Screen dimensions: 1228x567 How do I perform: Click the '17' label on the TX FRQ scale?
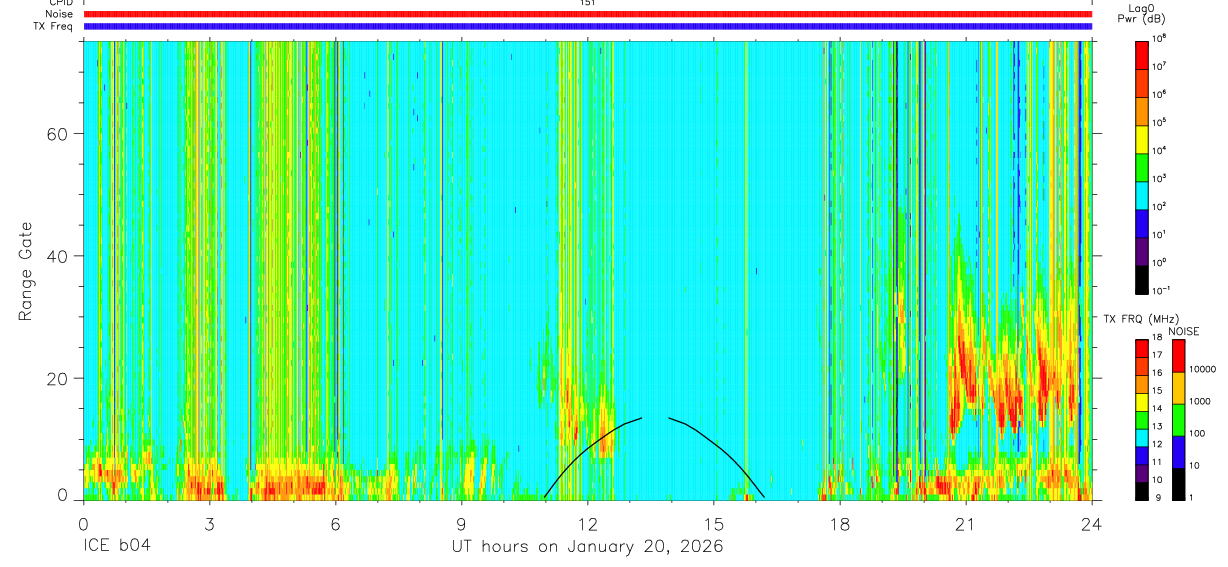pos(1157,355)
